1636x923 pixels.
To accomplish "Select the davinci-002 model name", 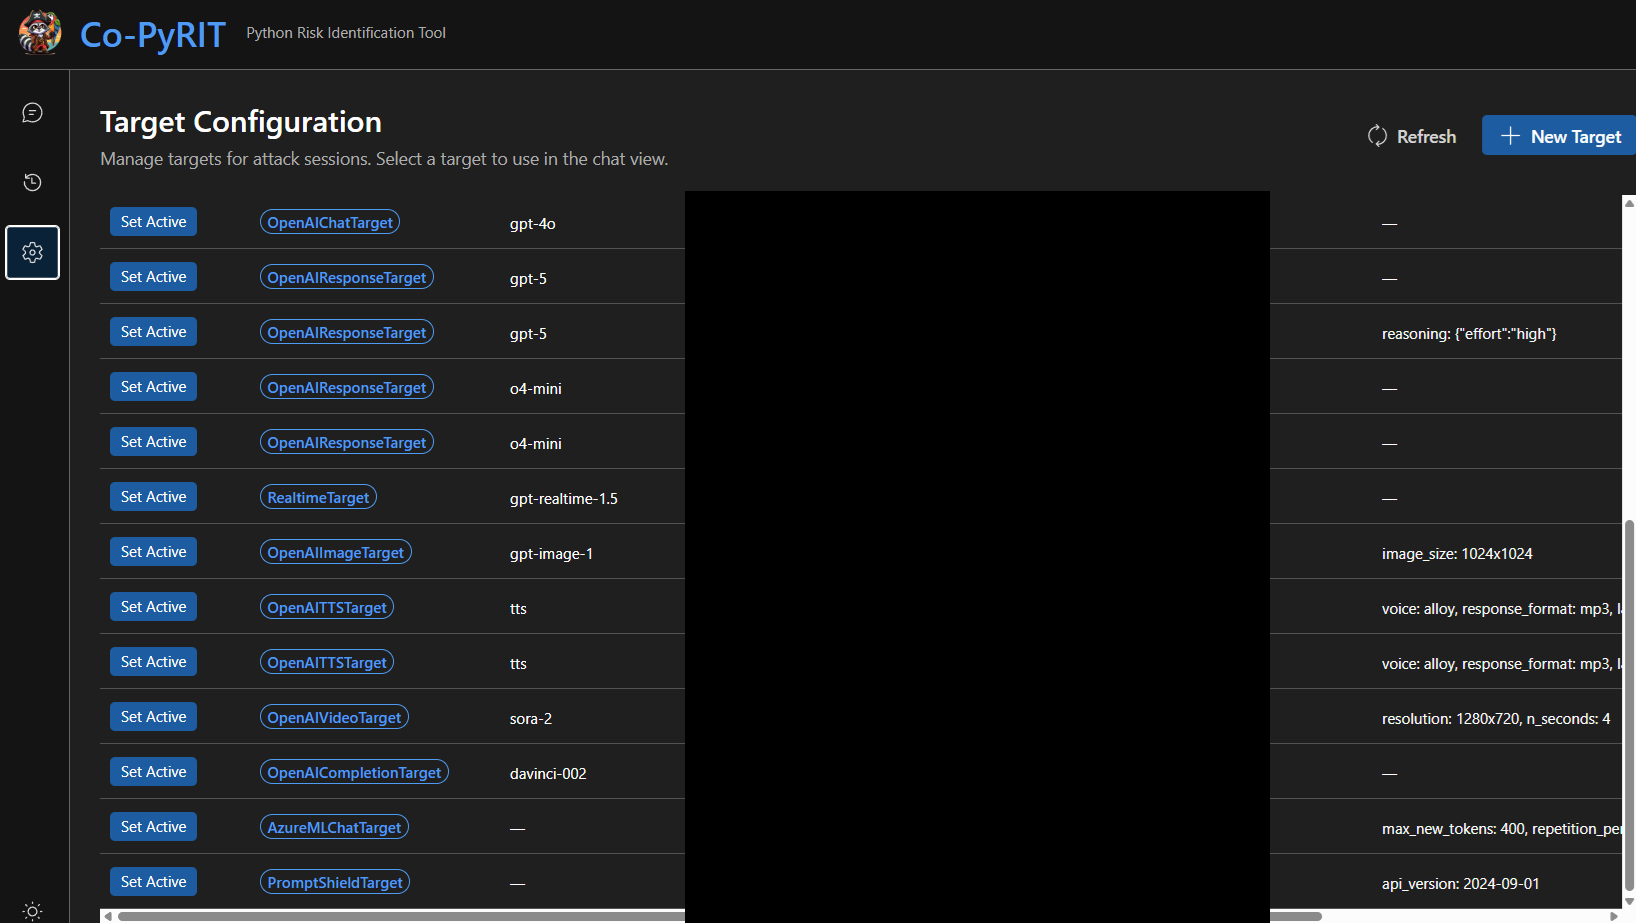I will (548, 774).
